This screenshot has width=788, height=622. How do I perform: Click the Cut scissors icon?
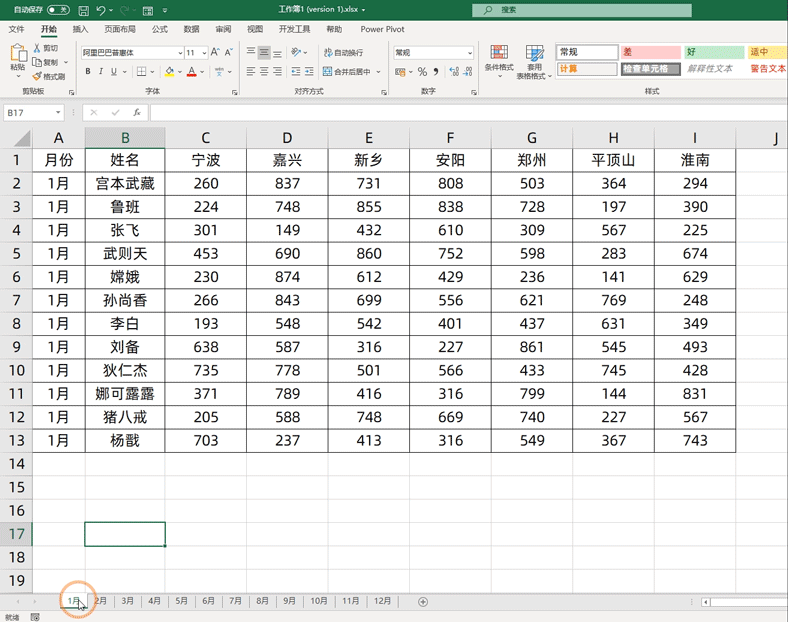[x=37, y=48]
